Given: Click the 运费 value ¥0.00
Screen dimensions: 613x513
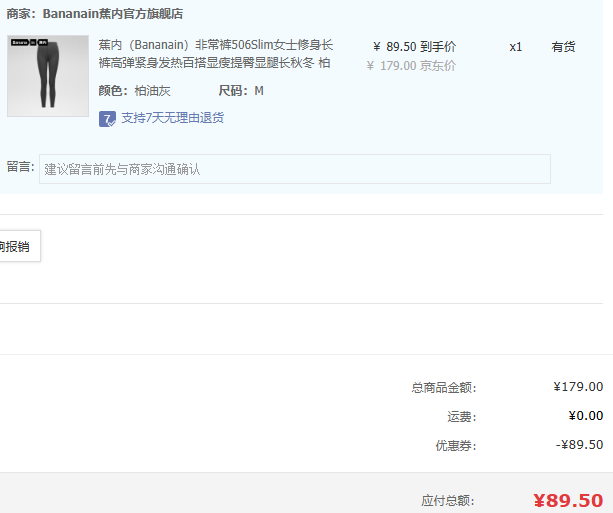Looking at the screenshot, I should (586, 416).
